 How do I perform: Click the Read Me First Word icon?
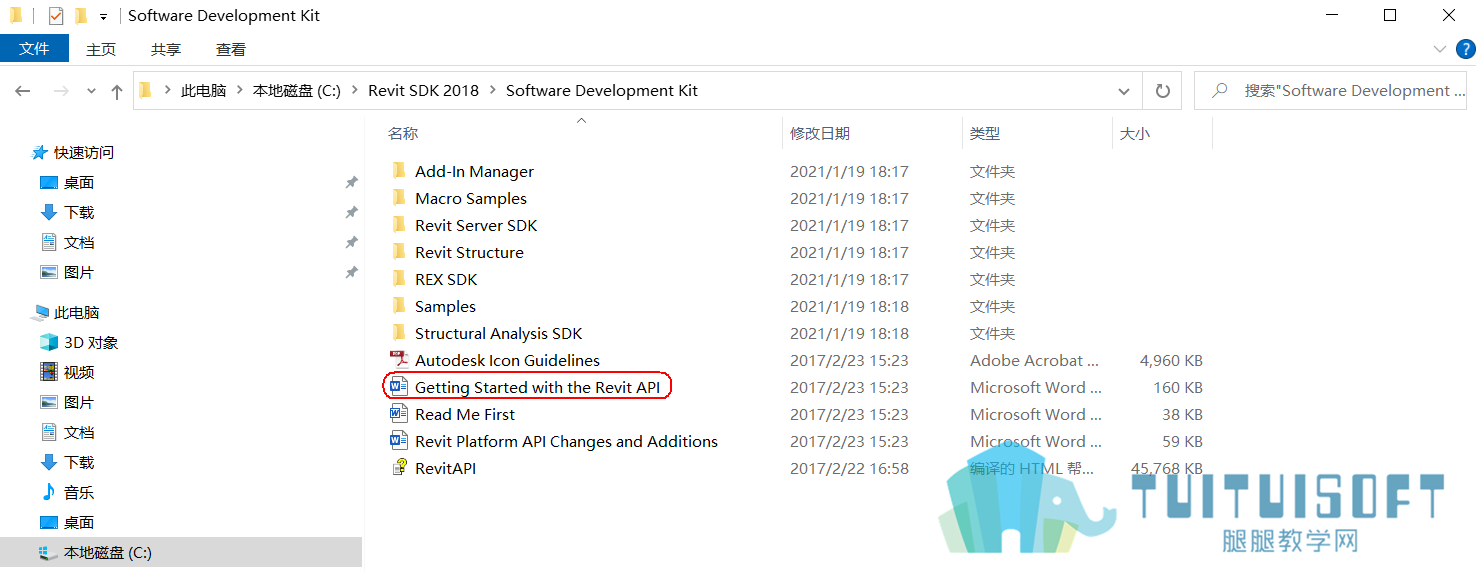click(x=399, y=414)
